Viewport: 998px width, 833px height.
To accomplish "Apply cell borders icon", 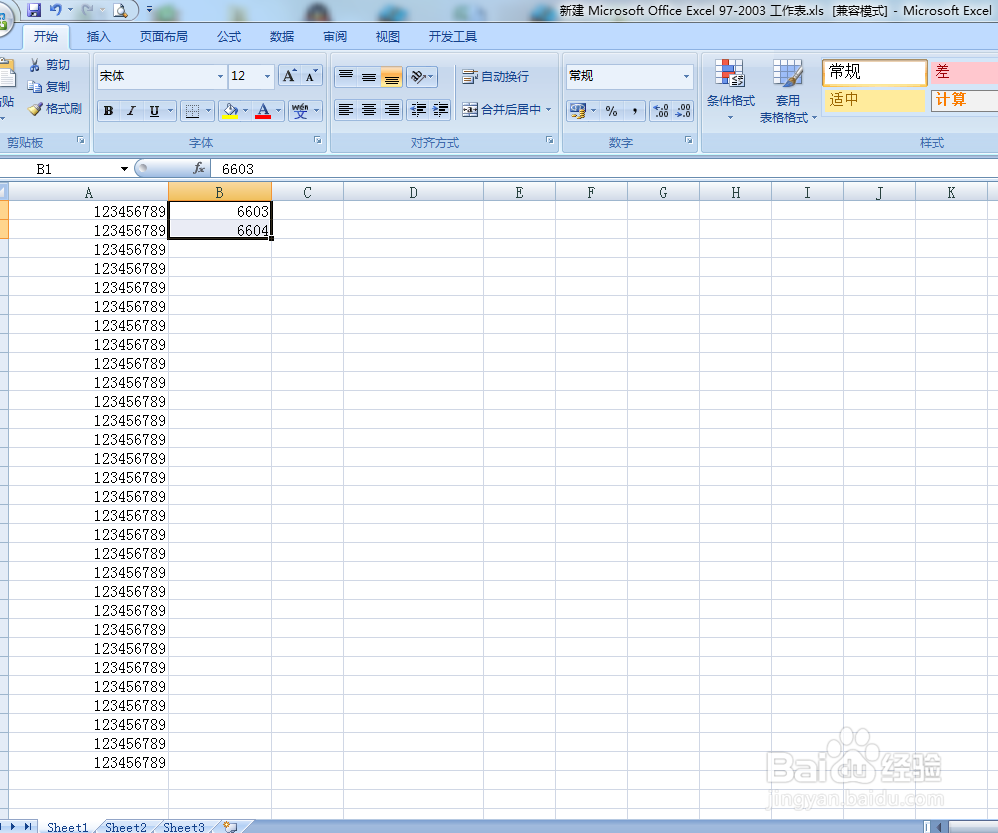I will [192, 111].
